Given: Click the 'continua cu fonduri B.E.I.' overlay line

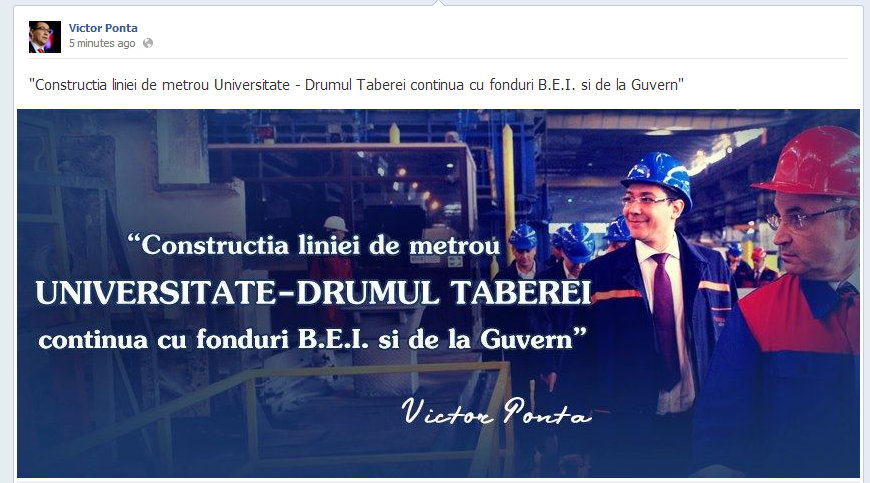Looking at the screenshot, I should point(312,339).
